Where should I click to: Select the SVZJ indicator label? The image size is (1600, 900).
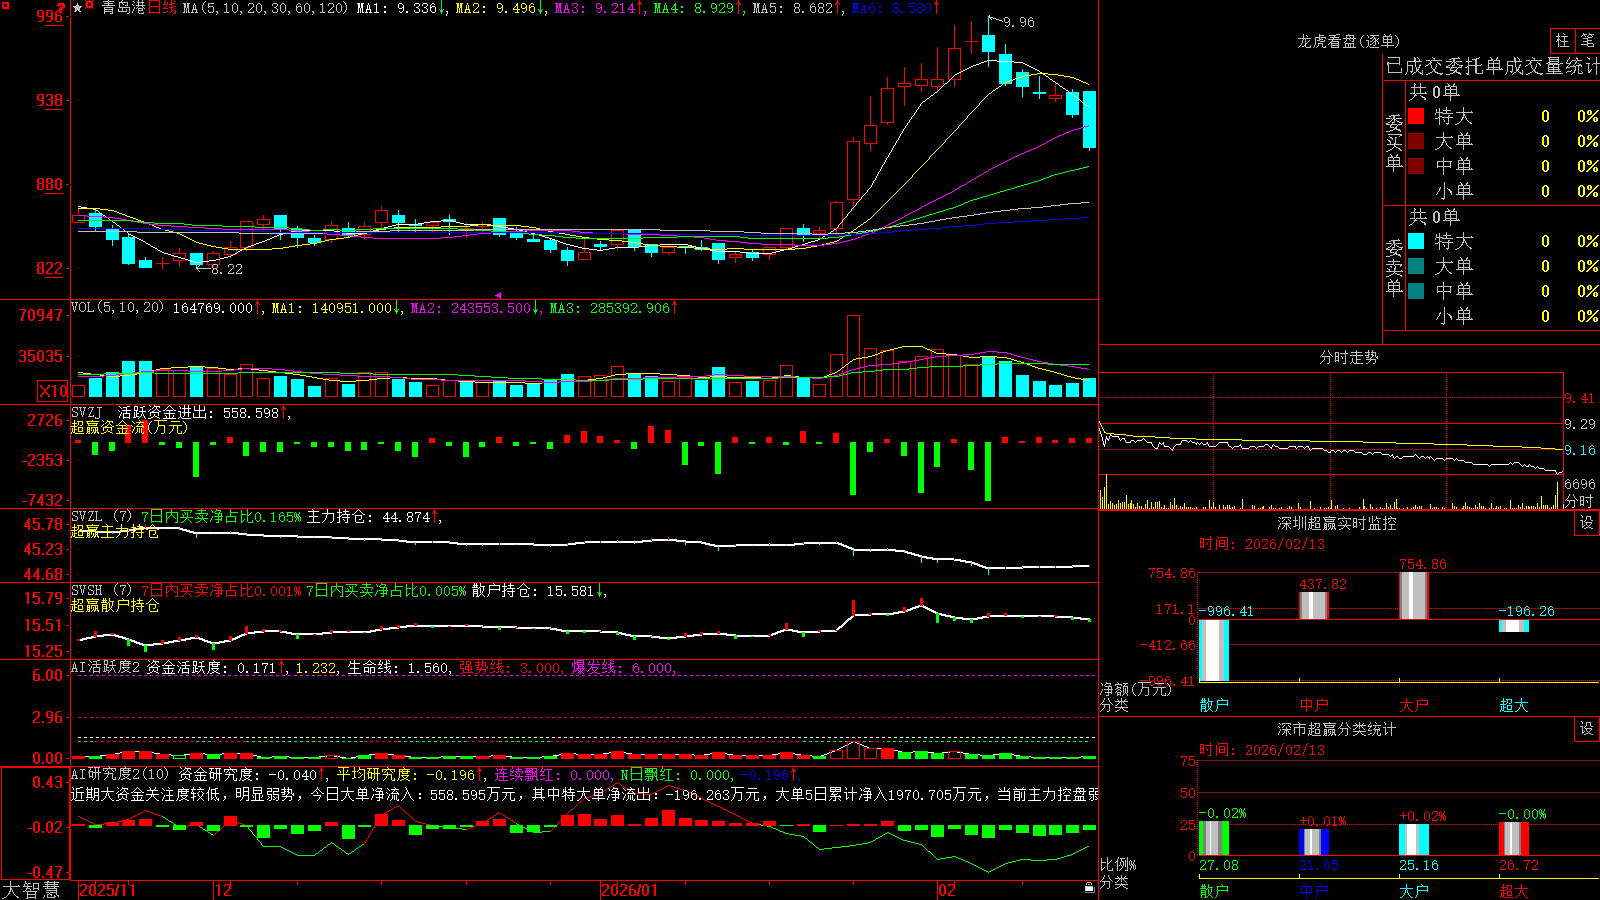click(86, 412)
